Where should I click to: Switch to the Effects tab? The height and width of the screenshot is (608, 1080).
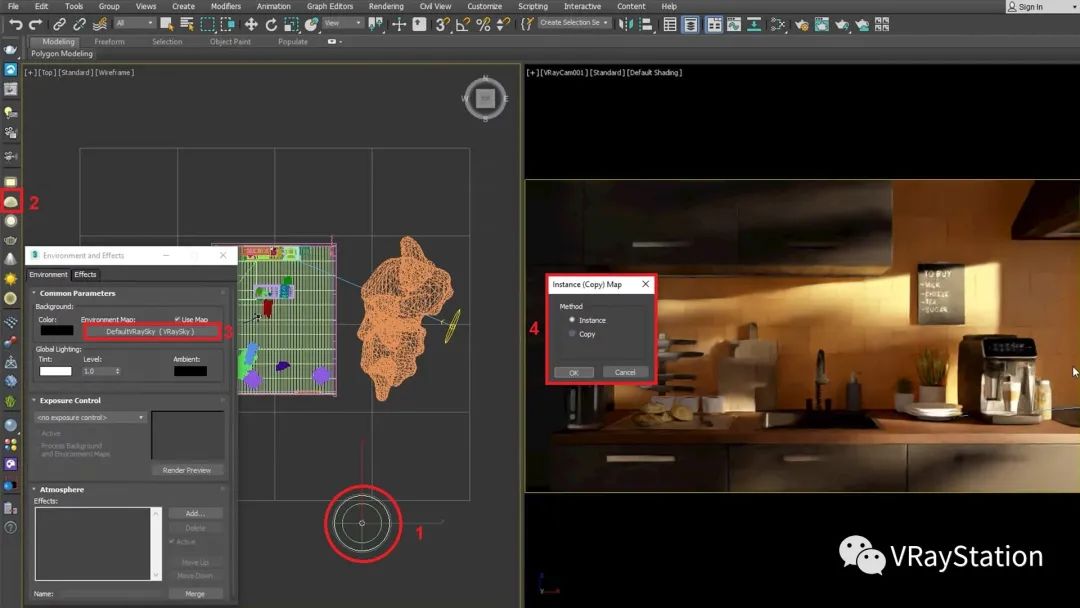coord(86,274)
